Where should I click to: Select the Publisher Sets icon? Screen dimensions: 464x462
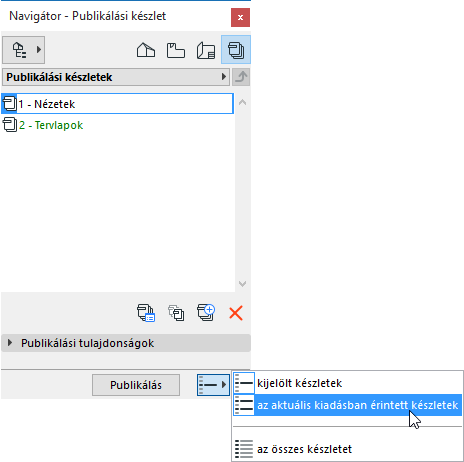pyautogui.click(x=236, y=50)
